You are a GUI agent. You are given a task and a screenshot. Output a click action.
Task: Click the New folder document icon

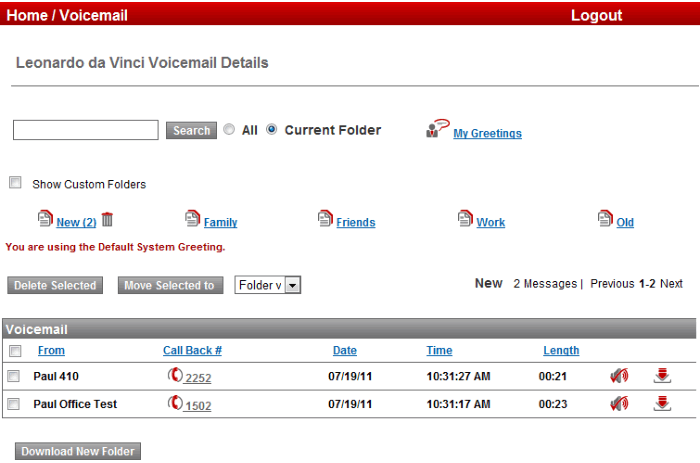click(45, 218)
